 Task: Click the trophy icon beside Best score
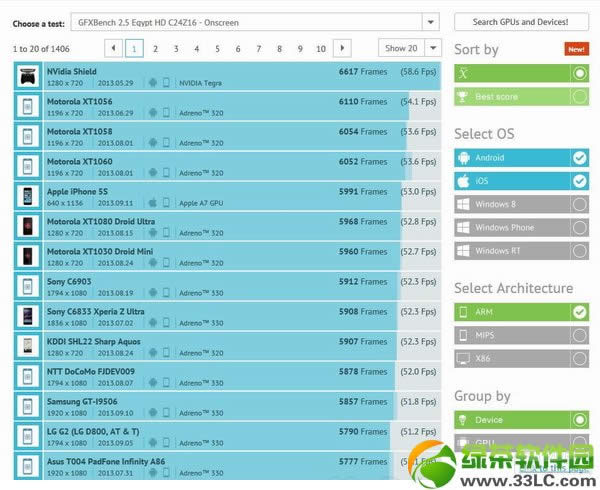pyautogui.click(x=463, y=96)
